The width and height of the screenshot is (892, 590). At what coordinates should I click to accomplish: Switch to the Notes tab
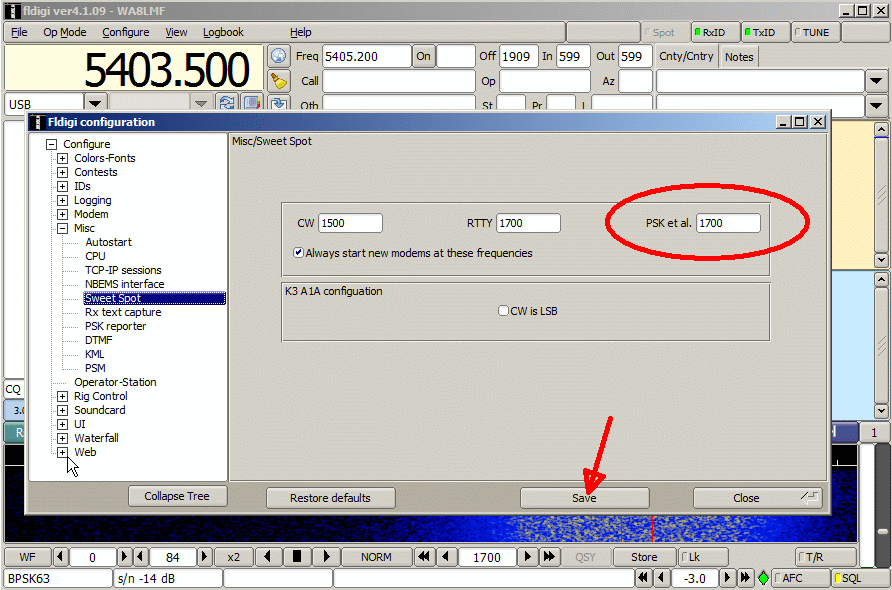tap(738, 57)
